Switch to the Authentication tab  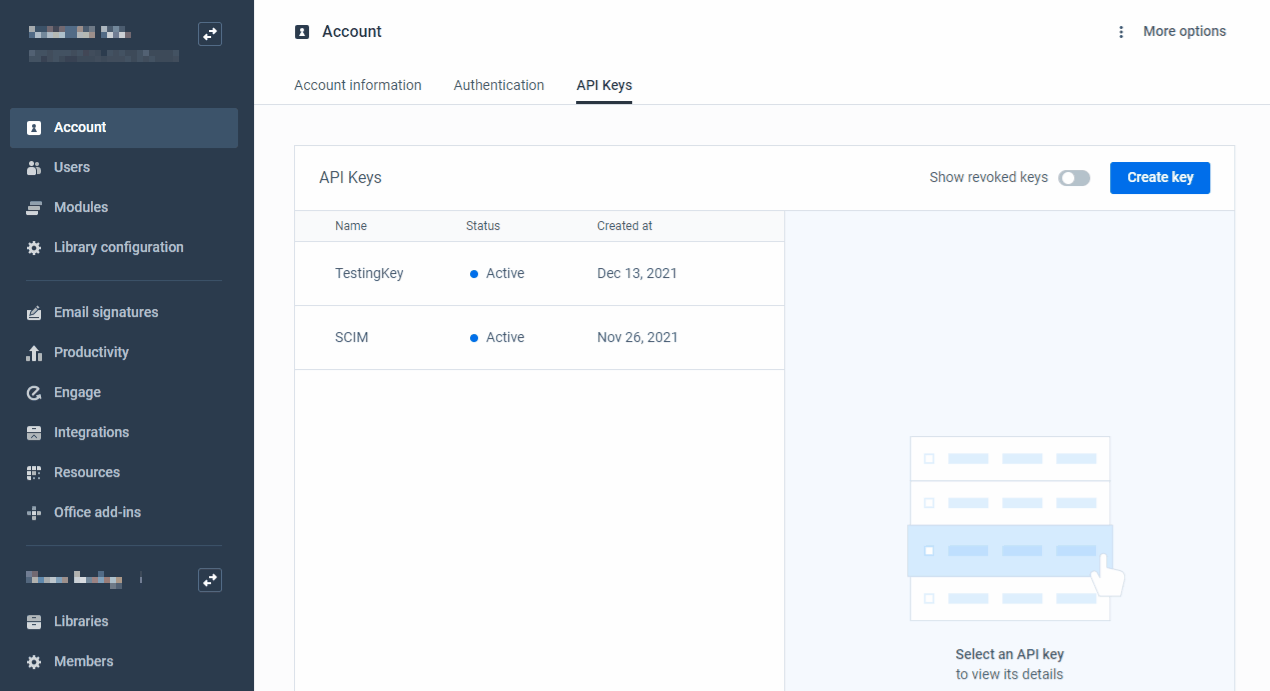coord(498,85)
